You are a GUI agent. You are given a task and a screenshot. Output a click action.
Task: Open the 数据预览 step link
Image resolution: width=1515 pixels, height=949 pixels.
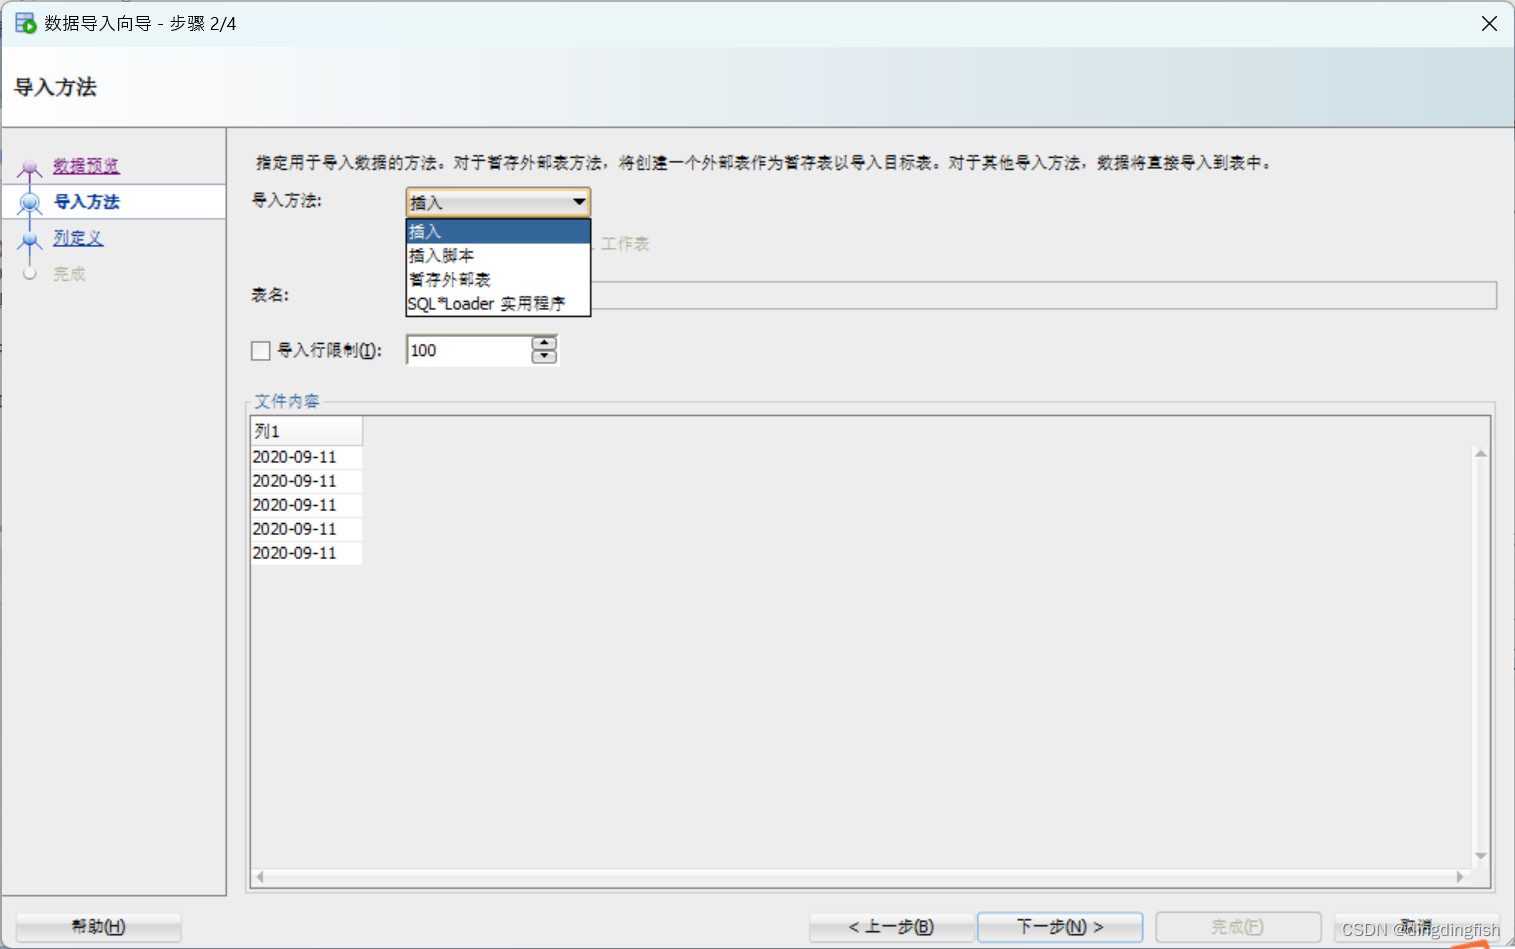point(86,166)
